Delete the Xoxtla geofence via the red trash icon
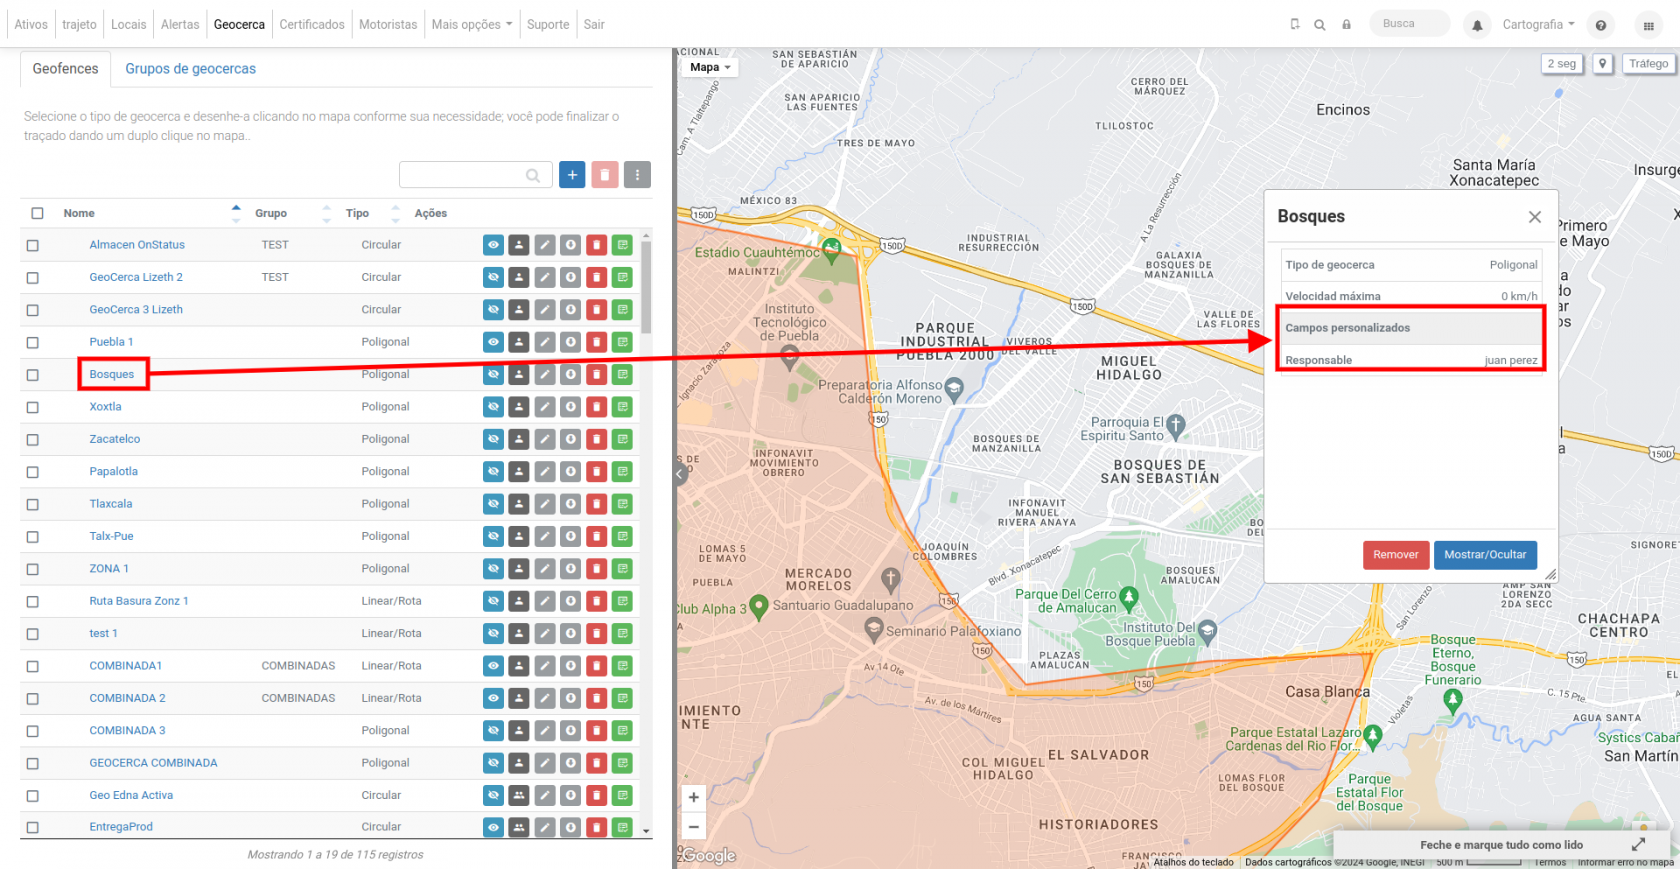The width and height of the screenshot is (1680, 869). (597, 407)
